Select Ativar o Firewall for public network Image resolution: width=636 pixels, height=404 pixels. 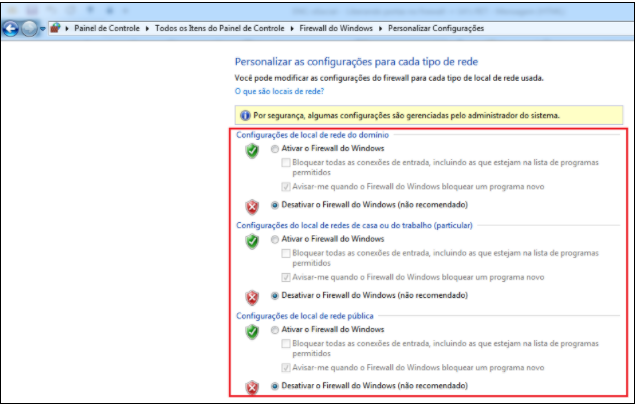pos(275,330)
